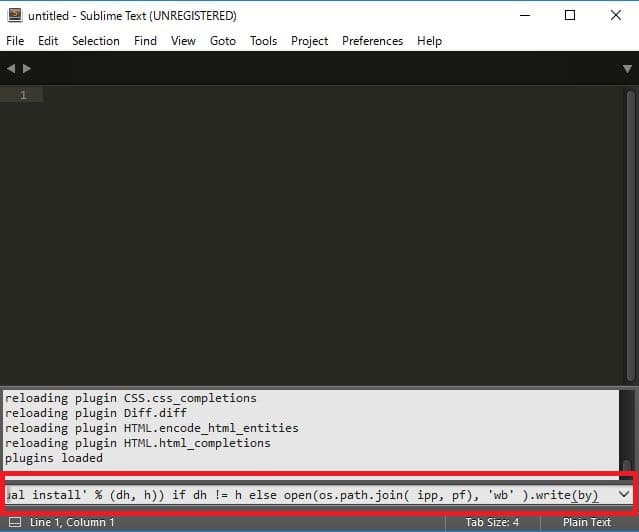Open the Tools menu
The height and width of the screenshot is (532, 639).
click(264, 41)
